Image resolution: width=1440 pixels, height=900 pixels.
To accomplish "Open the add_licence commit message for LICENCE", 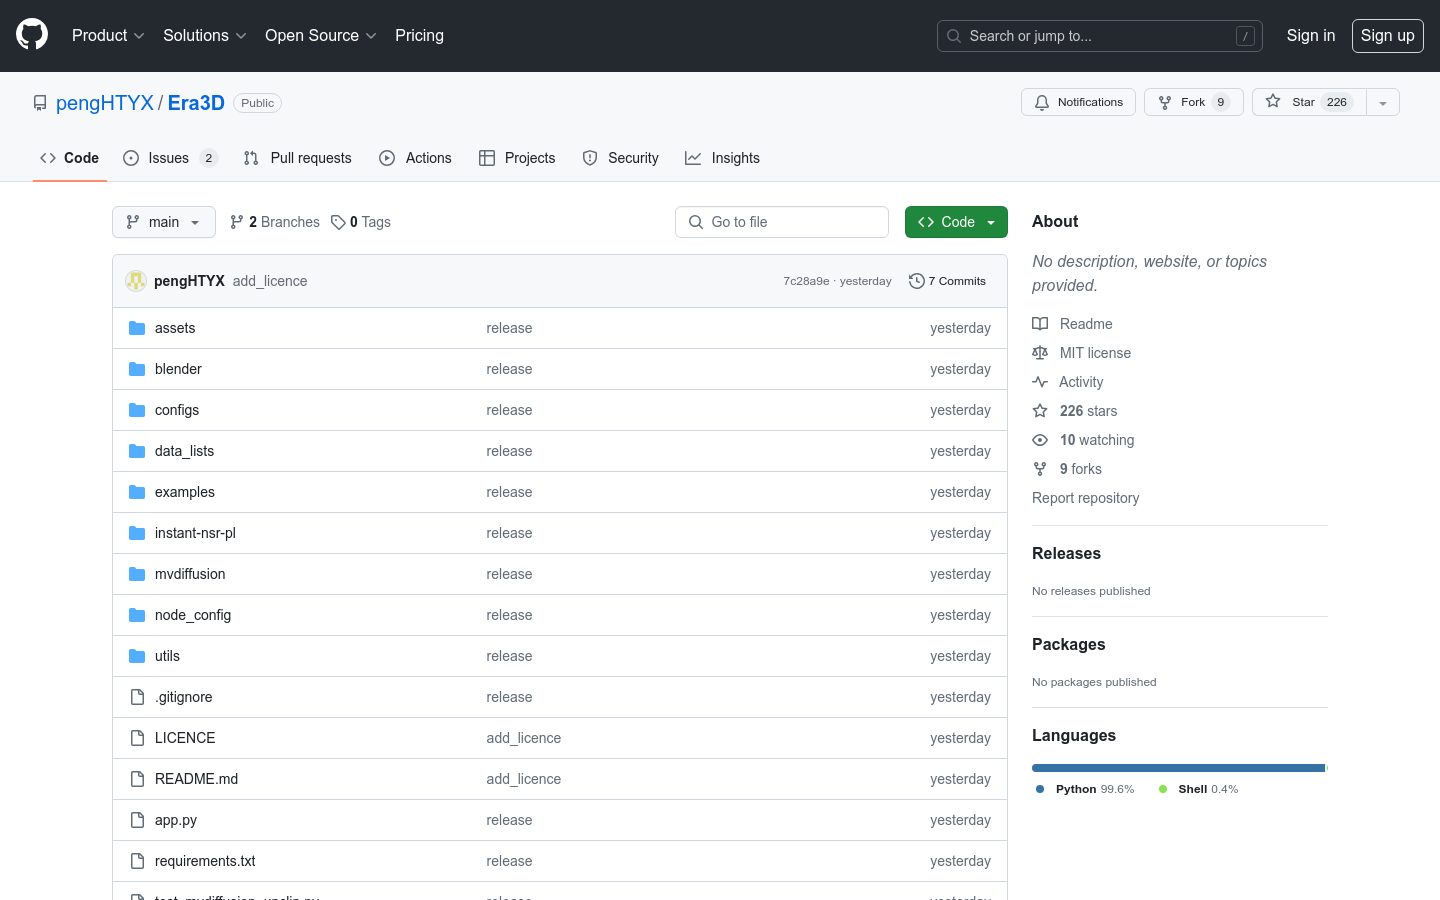I will (x=523, y=738).
